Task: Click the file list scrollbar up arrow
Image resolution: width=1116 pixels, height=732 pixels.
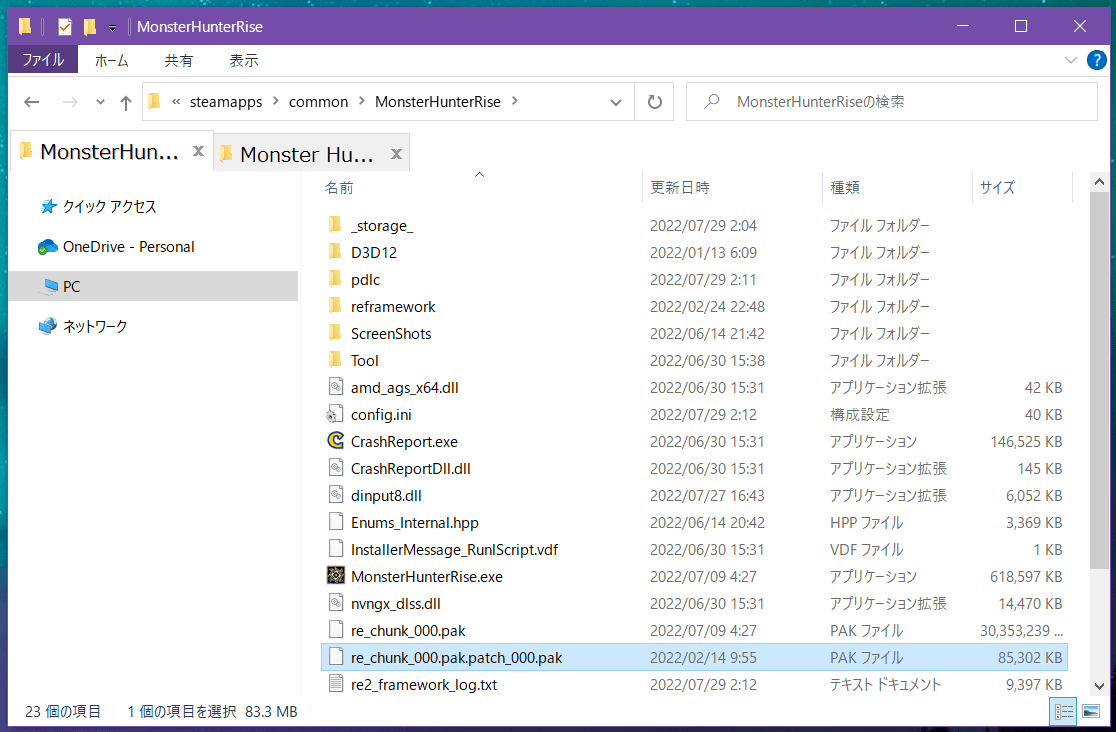Action: (1099, 182)
